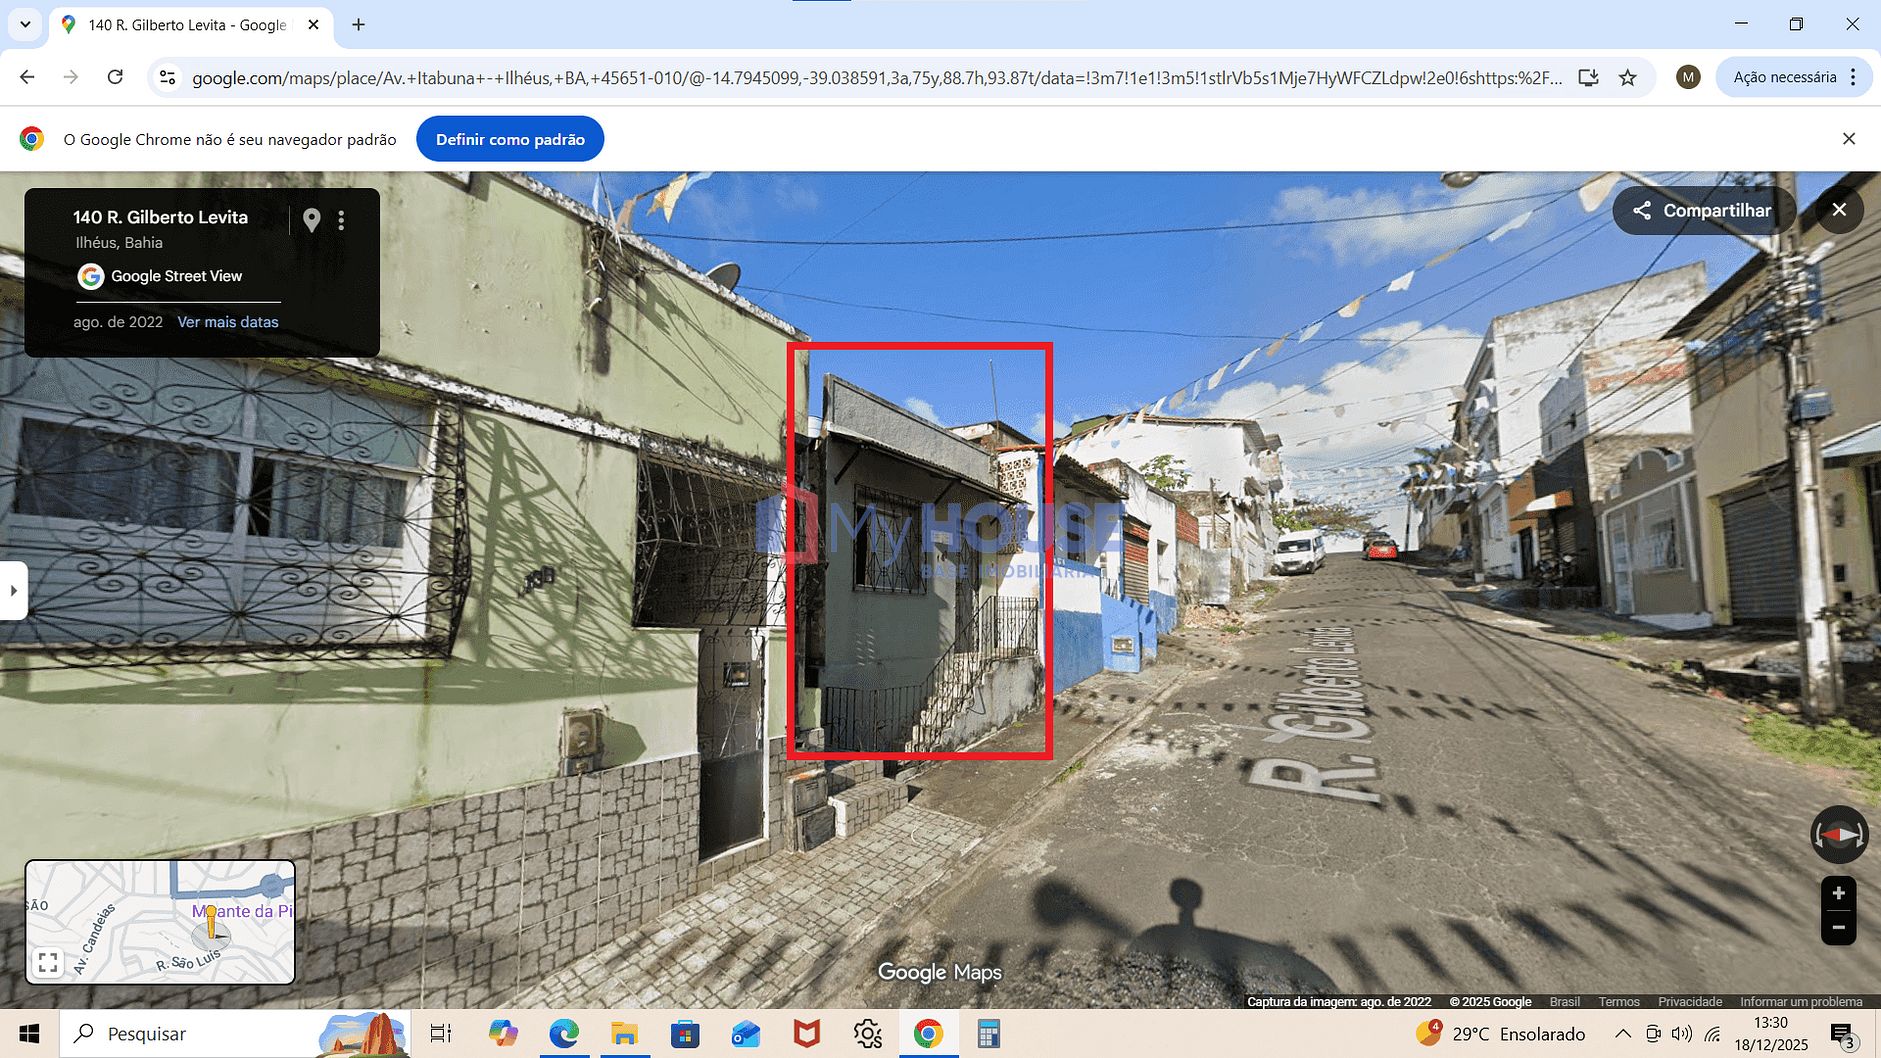Click the install app icon in address bar
The image size is (1881, 1058).
click(x=1588, y=78)
